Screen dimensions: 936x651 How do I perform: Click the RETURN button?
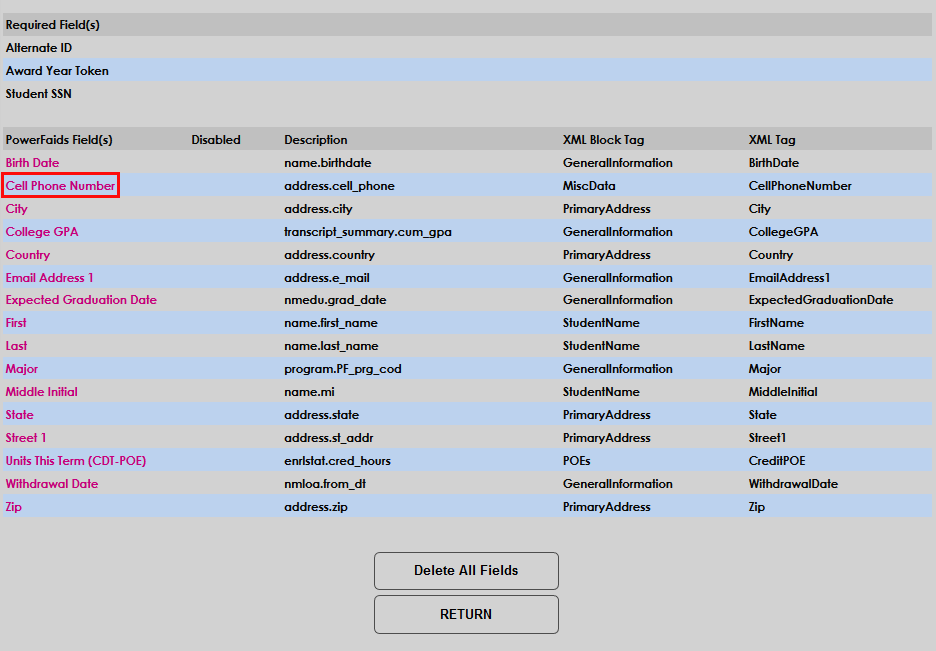(466, 614)
